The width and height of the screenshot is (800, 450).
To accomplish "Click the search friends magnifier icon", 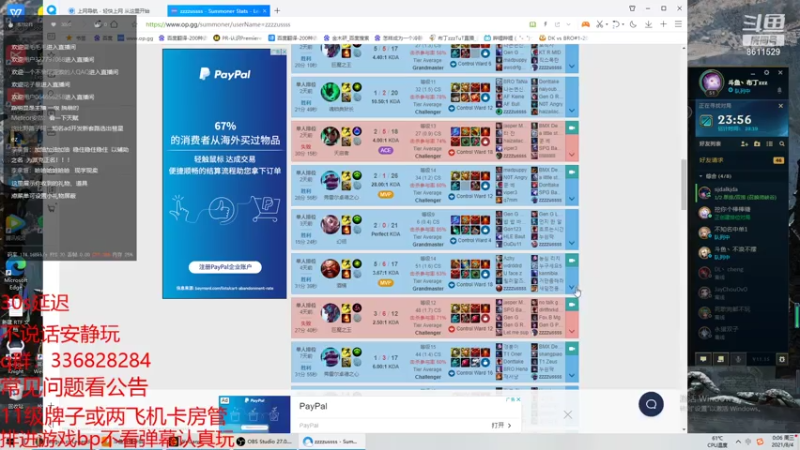I will pos(782,144).
